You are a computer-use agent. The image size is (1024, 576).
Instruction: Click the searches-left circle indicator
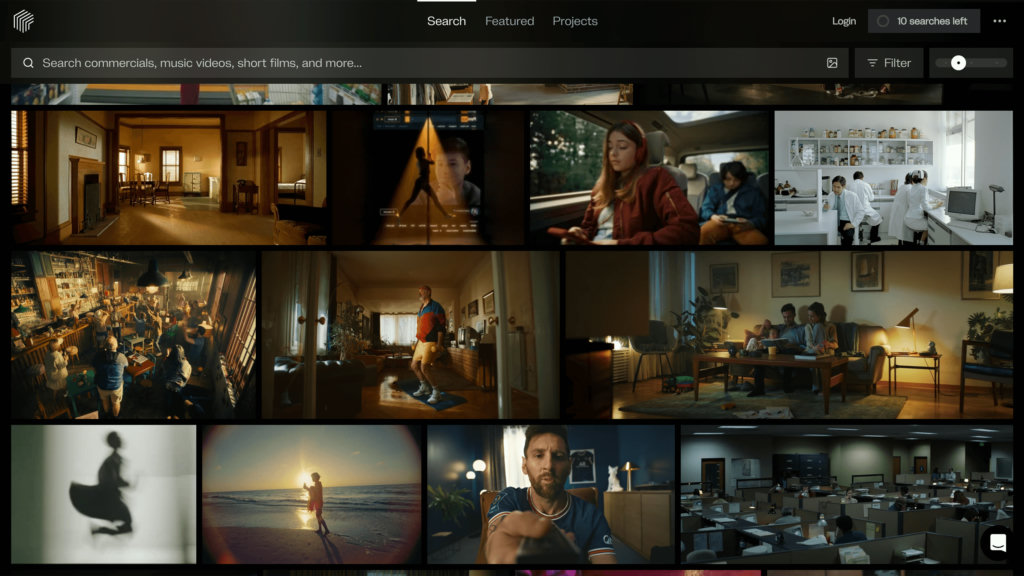pyautogui.click(x=883, y=21)
